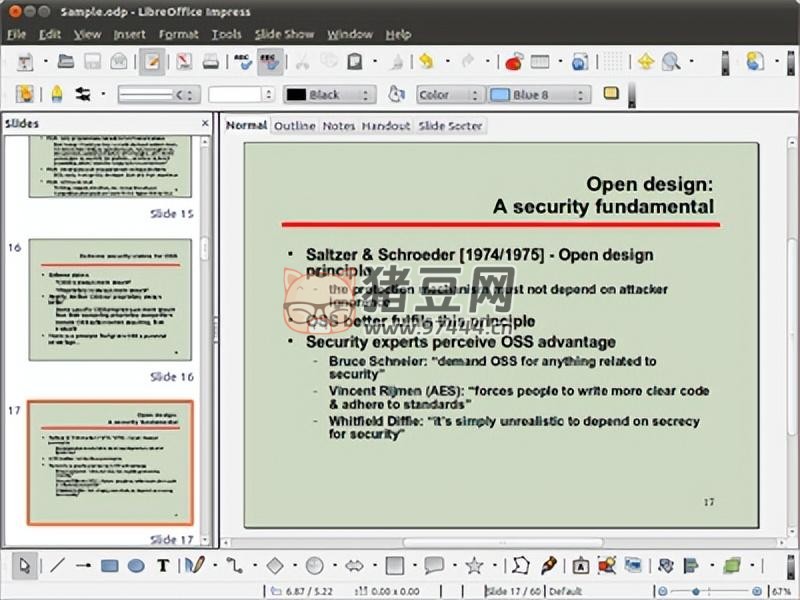The height and width of the screenshot is (600, 800).
Task: Select the Ellipse shape tool
Action: click(x=136, y=566)
